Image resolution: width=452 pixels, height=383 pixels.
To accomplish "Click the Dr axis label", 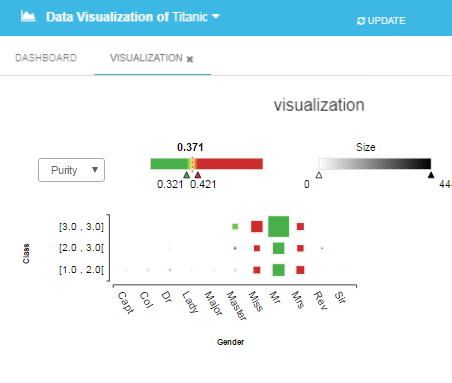I will tap(166, 297).
